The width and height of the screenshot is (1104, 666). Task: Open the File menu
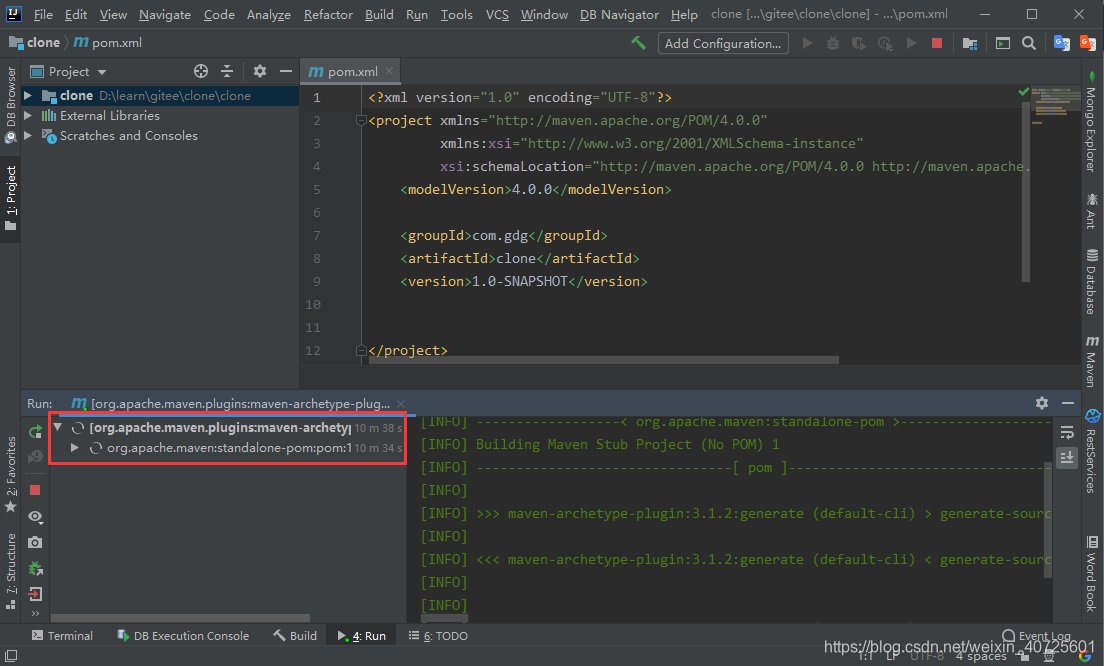[43, 14]
